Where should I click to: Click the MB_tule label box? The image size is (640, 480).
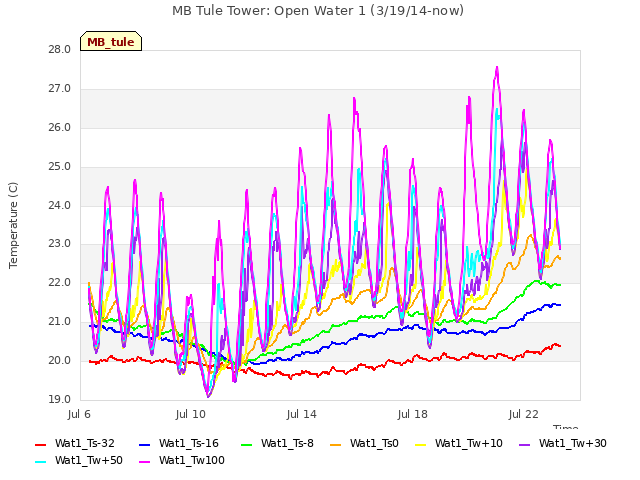click(x=111, y=41)
